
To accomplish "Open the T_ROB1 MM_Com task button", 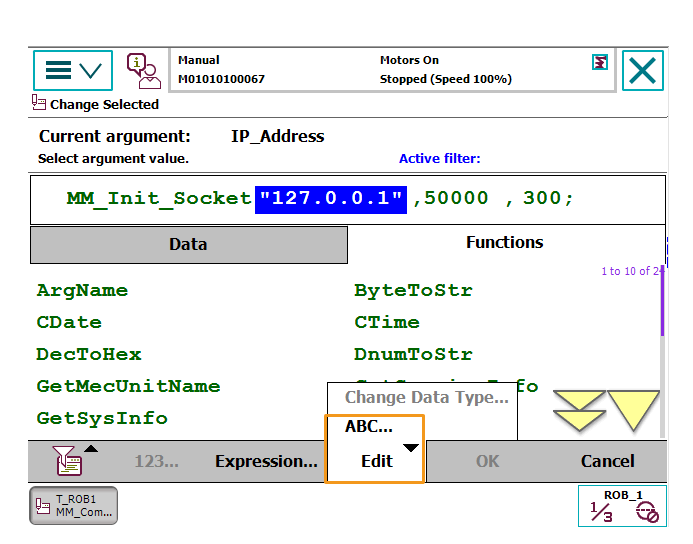I will click(73, 505).
